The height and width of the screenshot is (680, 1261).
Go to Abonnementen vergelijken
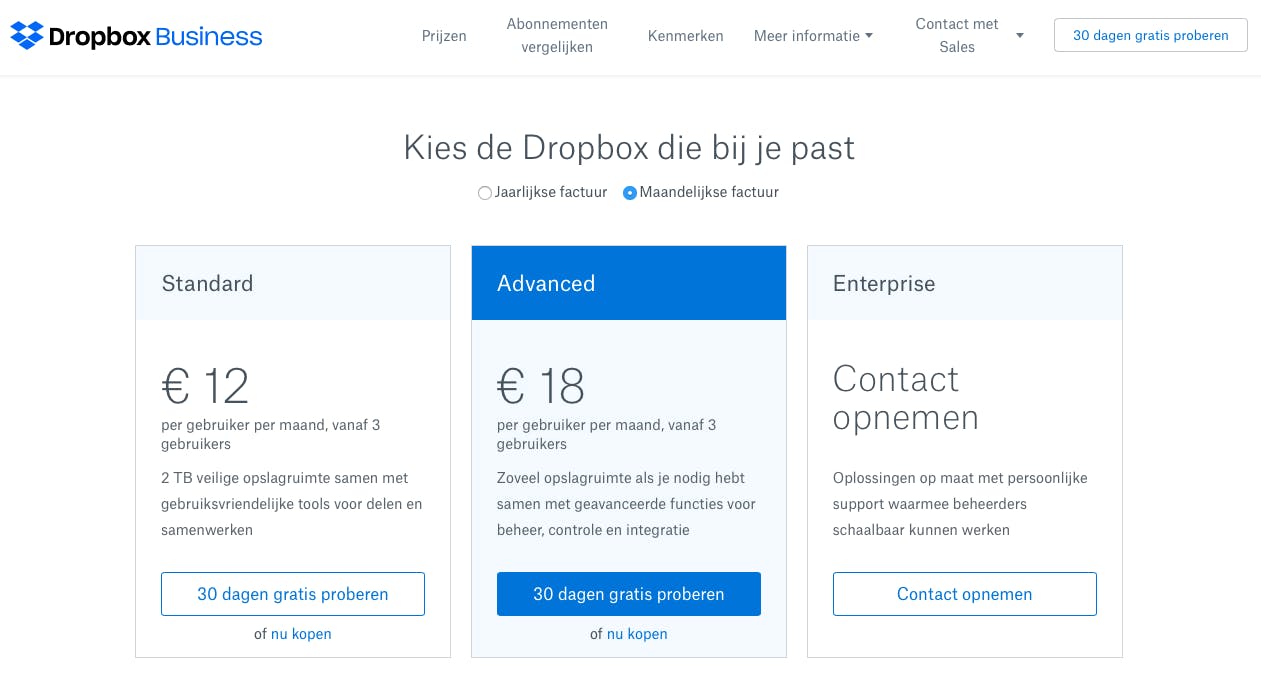click(557, 35)
